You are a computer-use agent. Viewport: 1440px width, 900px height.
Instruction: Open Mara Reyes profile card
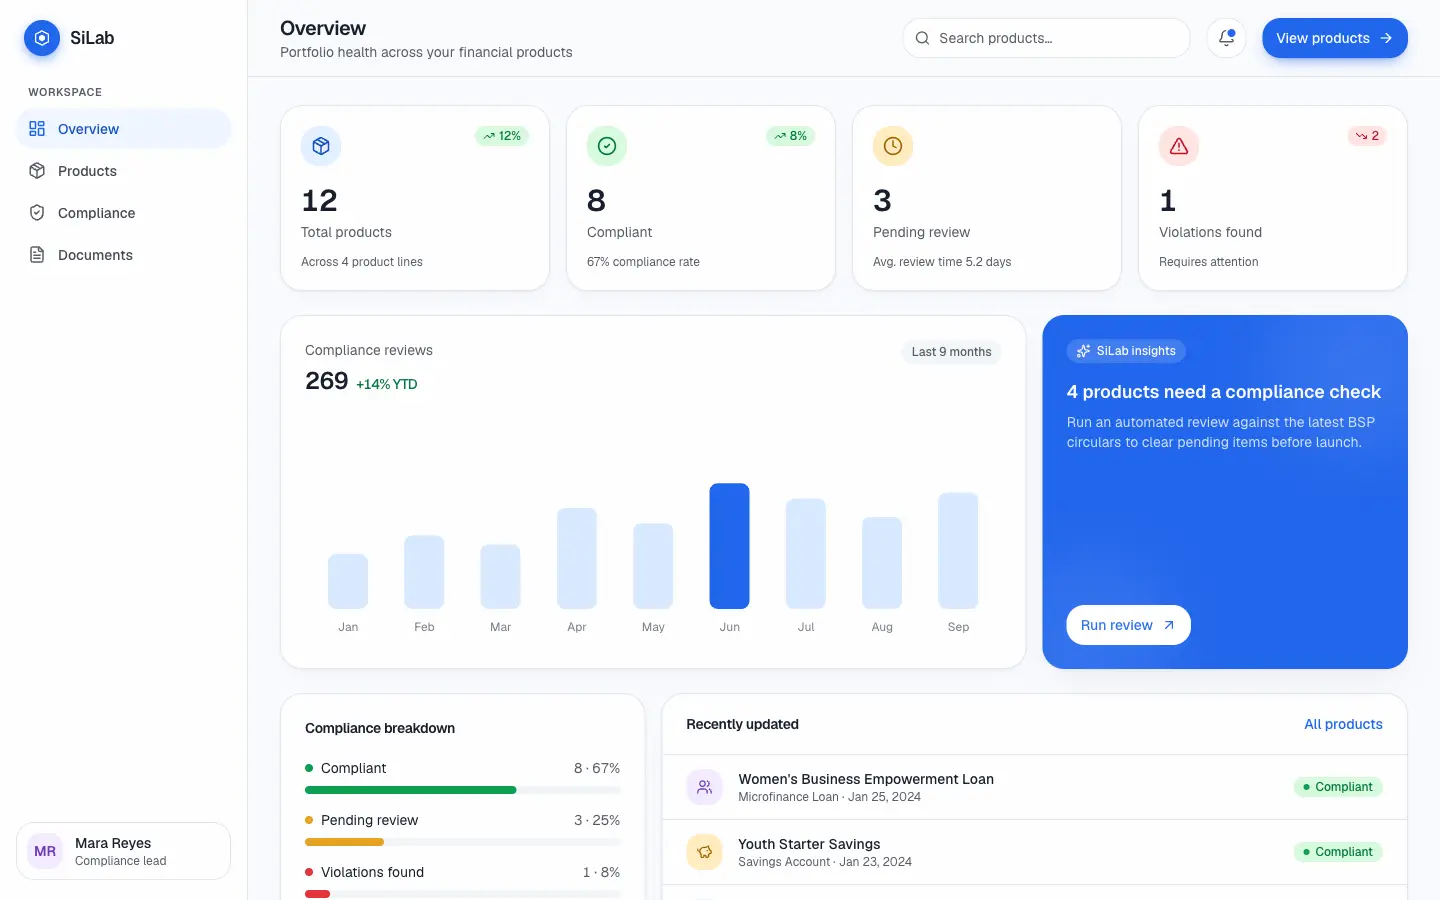tap(124, 851)
